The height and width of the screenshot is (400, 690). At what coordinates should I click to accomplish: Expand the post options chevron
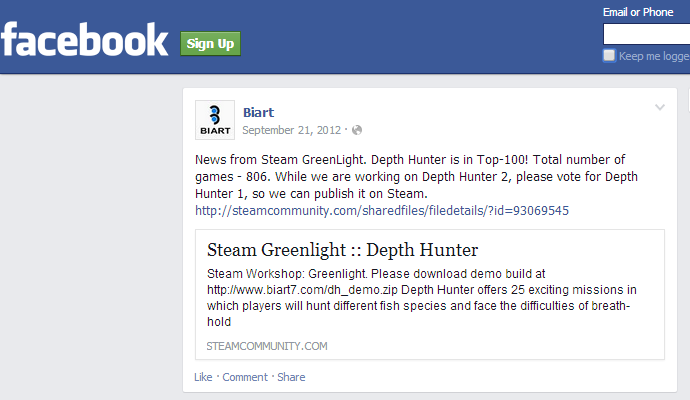660,107
